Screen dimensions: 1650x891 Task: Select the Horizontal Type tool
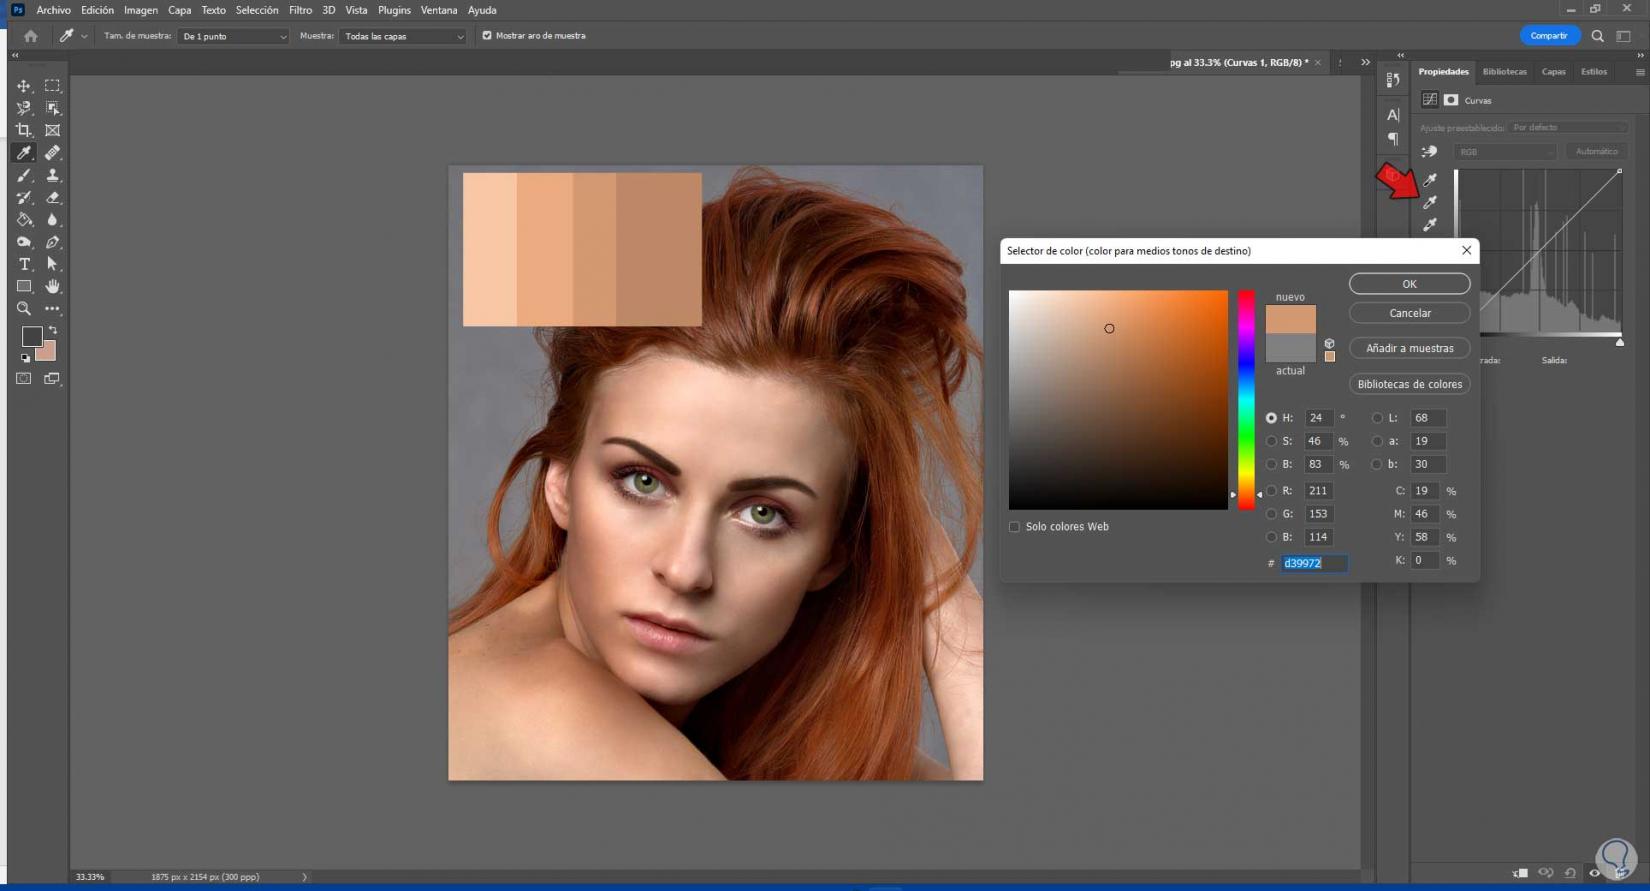(x=24, y=264)
